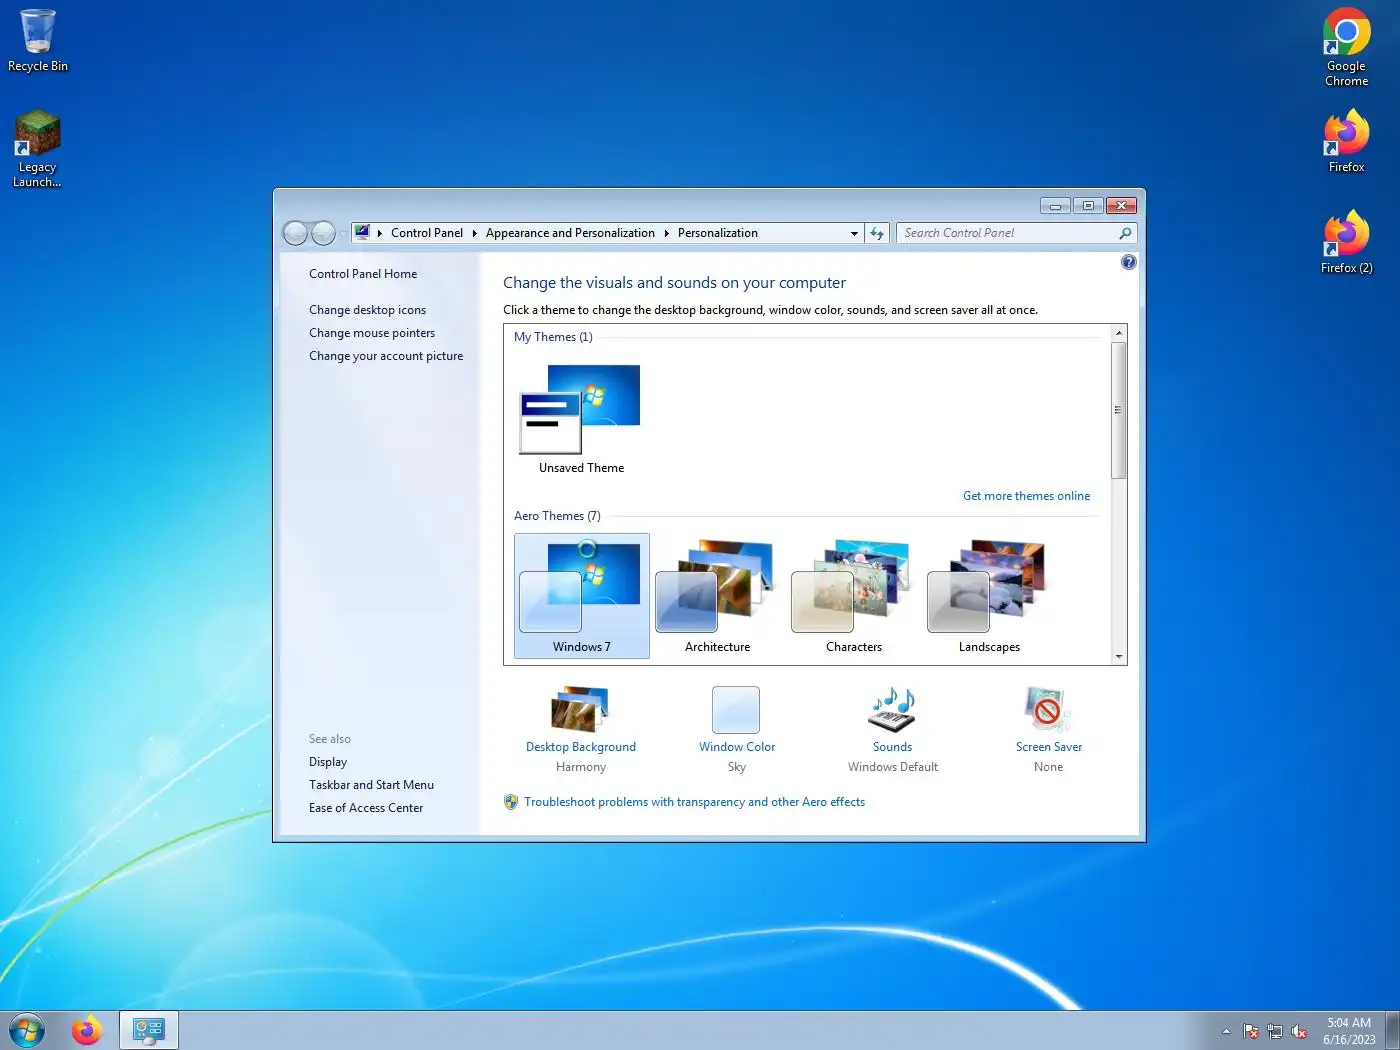Click Desktop Background text link
The height and width of the screenshot is (1050, 1400).
(x=580, y=747)
